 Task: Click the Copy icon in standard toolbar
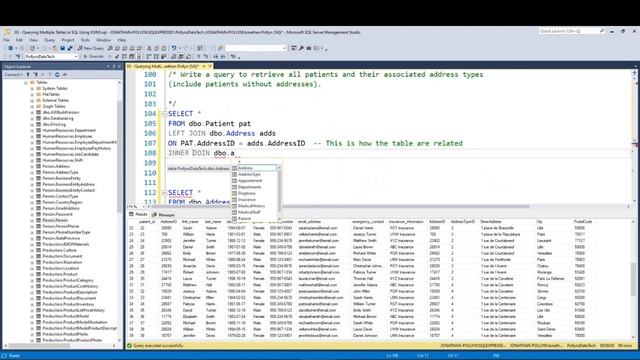pyautogui.click(x=156, y=48)
